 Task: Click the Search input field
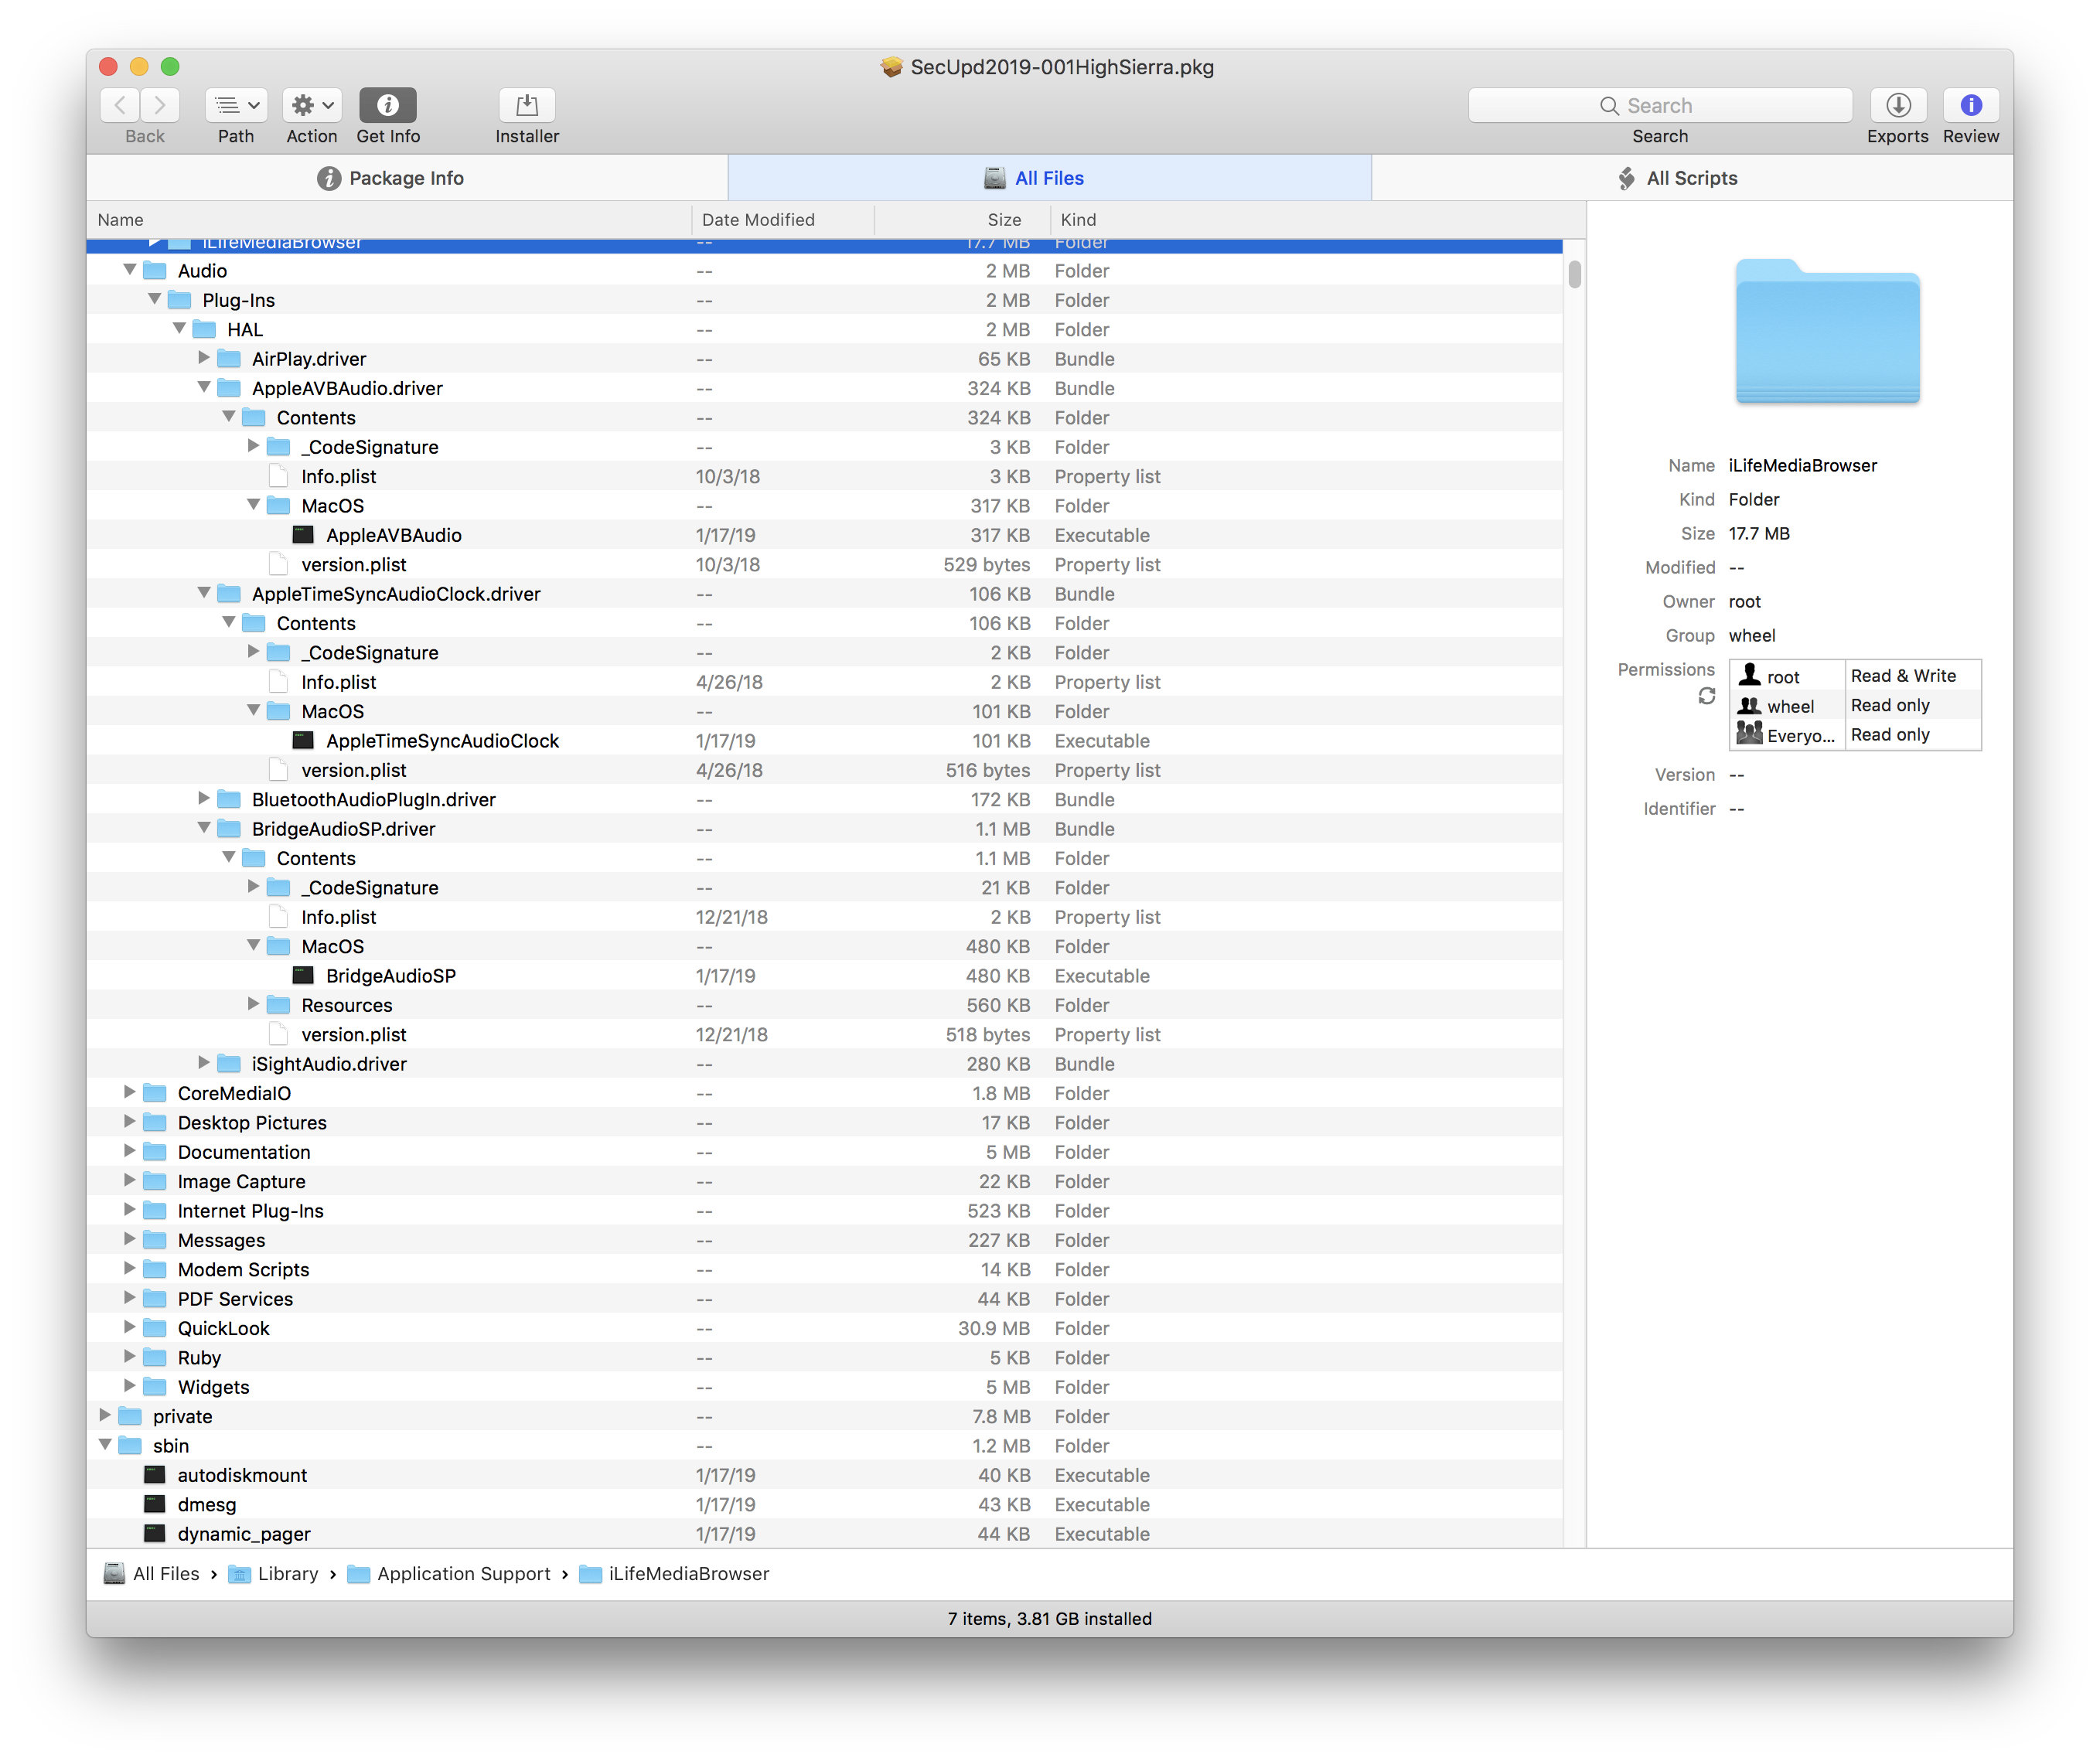(1659, 105)
